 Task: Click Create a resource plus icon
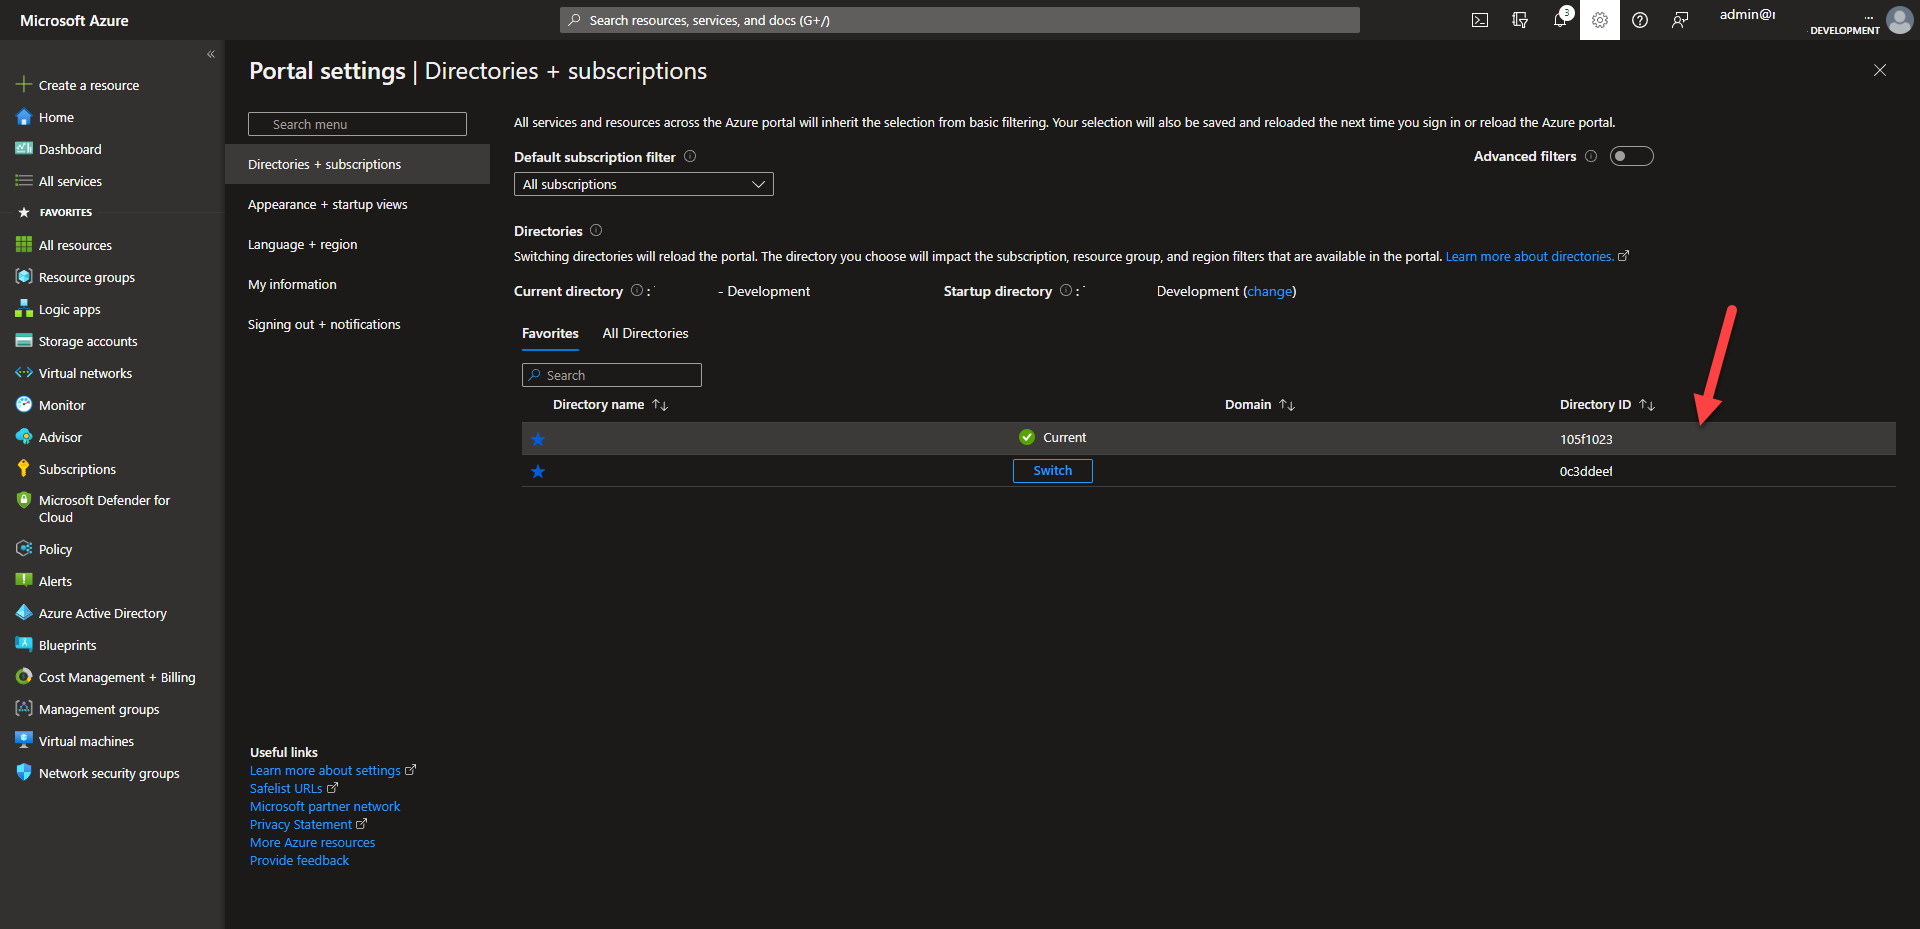pos(24,85)
